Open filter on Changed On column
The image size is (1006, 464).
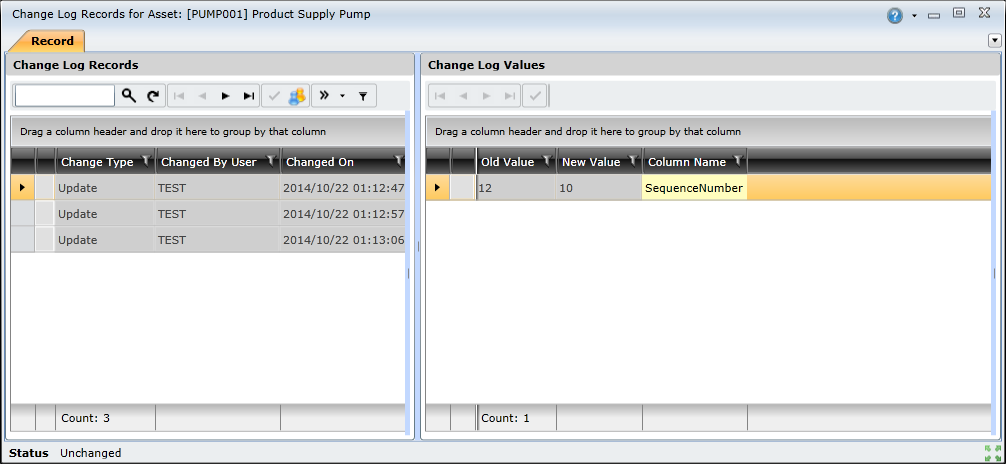[399, 161]
